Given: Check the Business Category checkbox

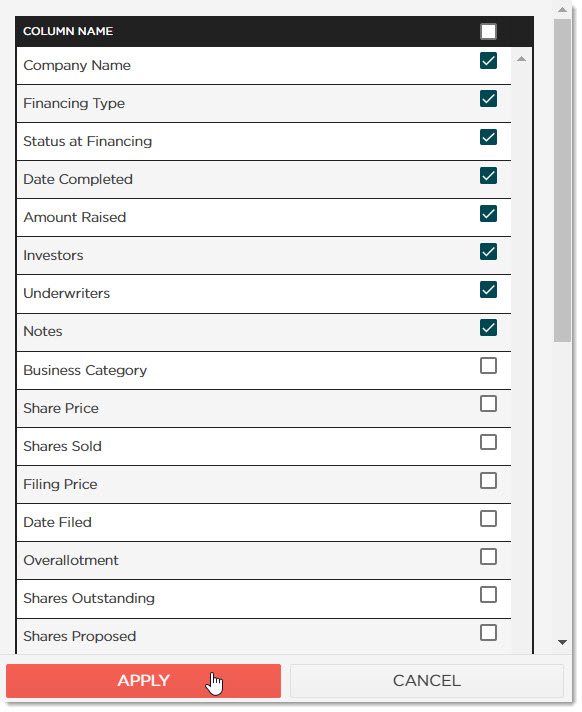Looking at the screenshot, I should coord(488,366).
